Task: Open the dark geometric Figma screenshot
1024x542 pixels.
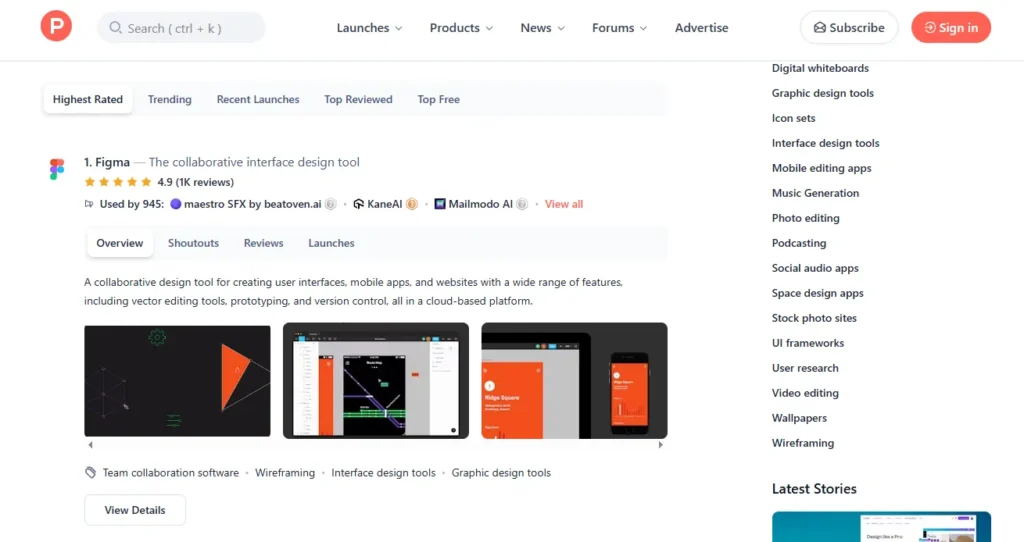Action: tap(177, 381)
